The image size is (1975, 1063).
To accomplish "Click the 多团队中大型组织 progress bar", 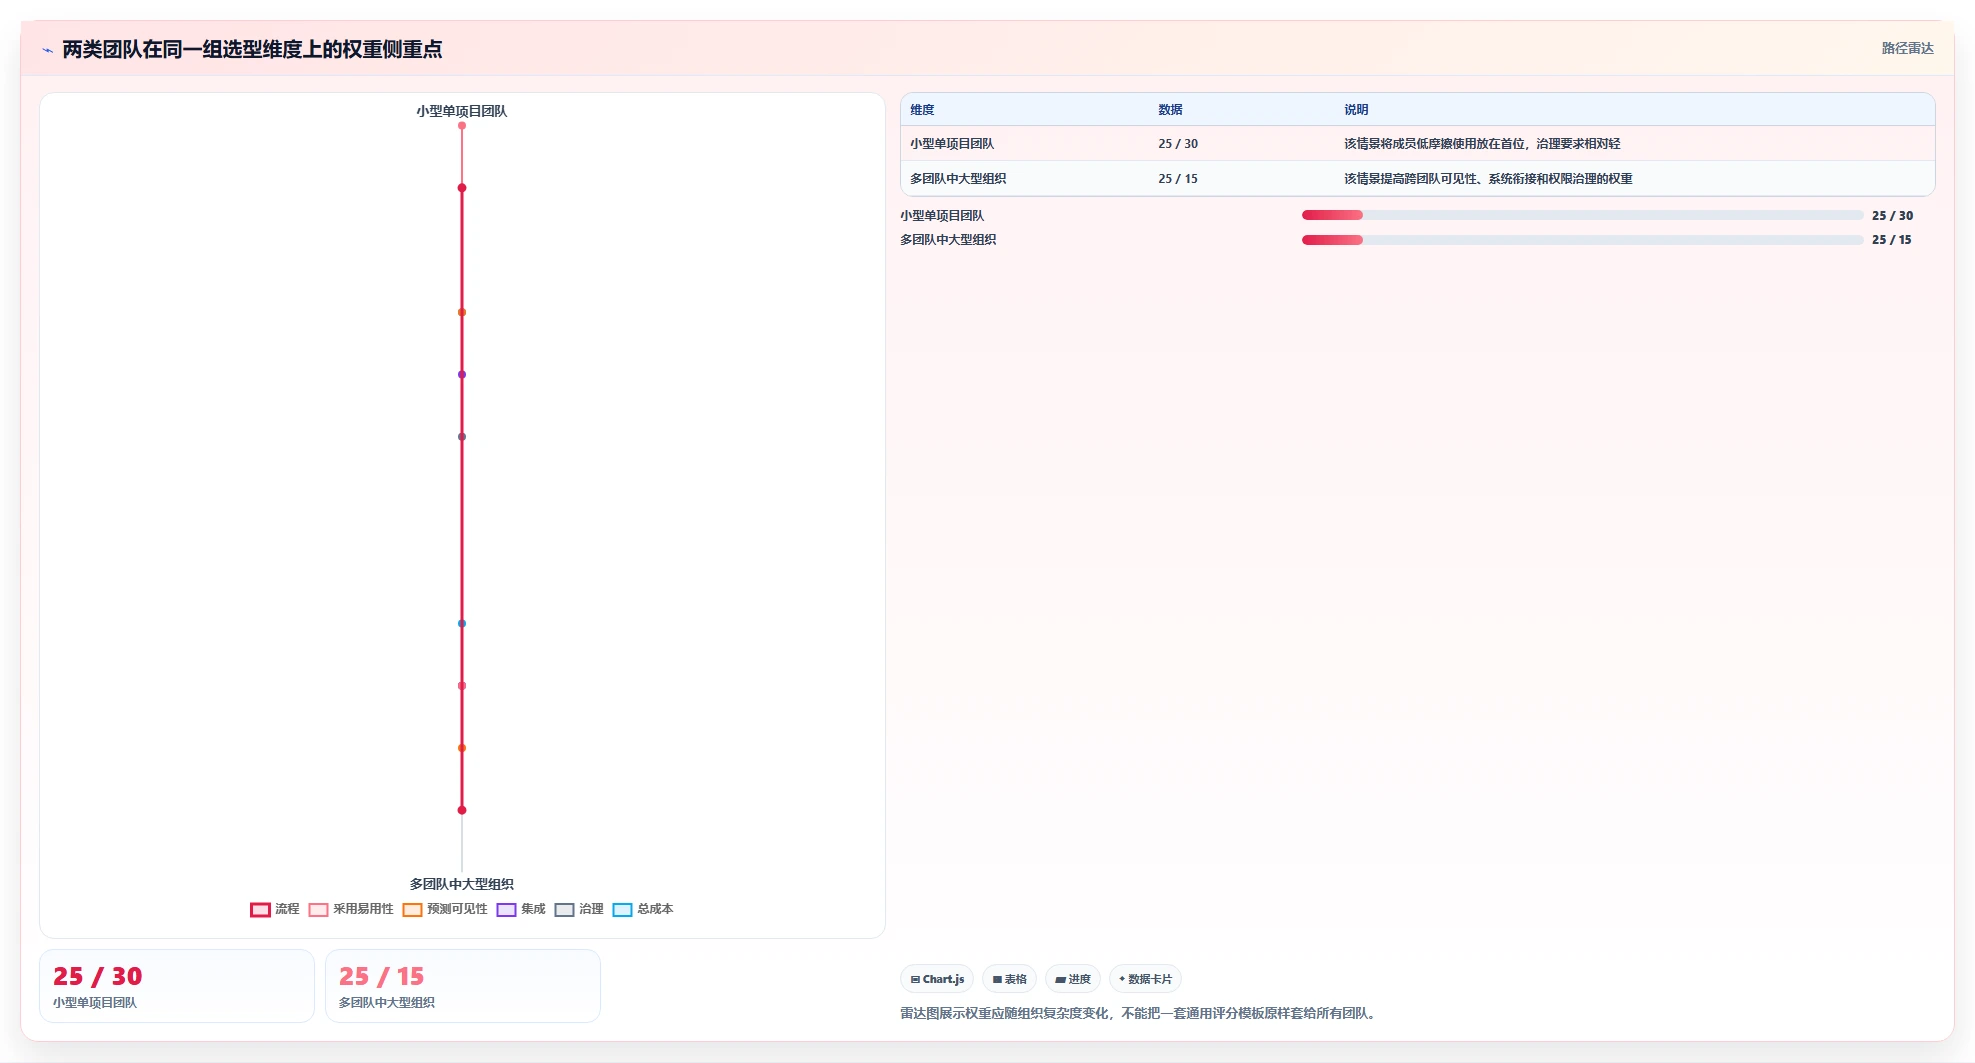I will pyautogui.click(x=1582, y=240).
